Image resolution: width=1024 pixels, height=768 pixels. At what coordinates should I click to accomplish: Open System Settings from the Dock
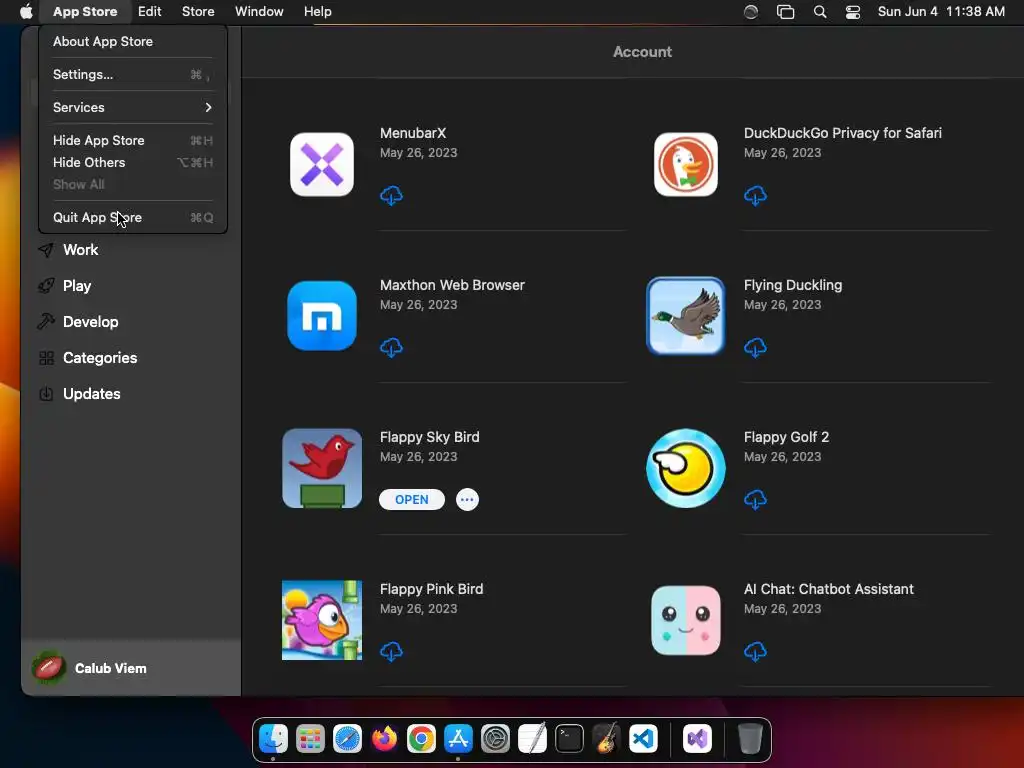tap(496, 739)
